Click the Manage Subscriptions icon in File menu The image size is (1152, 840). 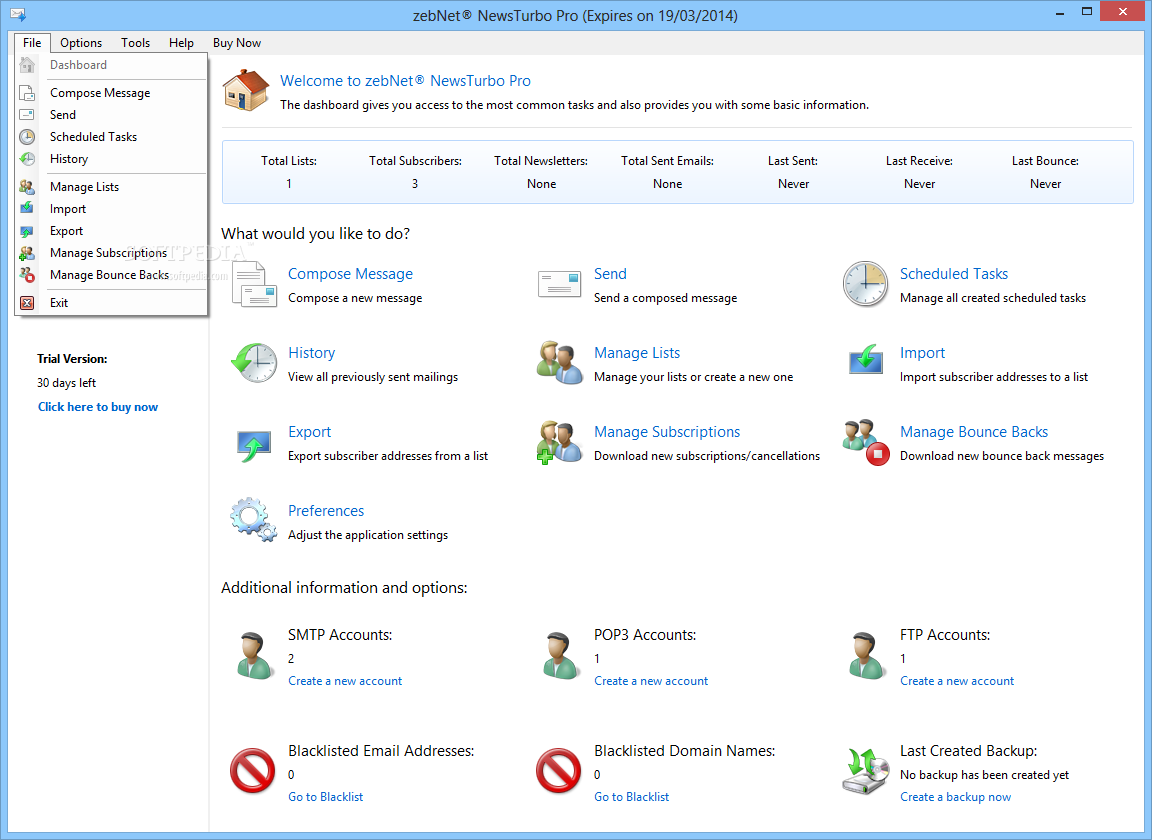pos(26,253)
